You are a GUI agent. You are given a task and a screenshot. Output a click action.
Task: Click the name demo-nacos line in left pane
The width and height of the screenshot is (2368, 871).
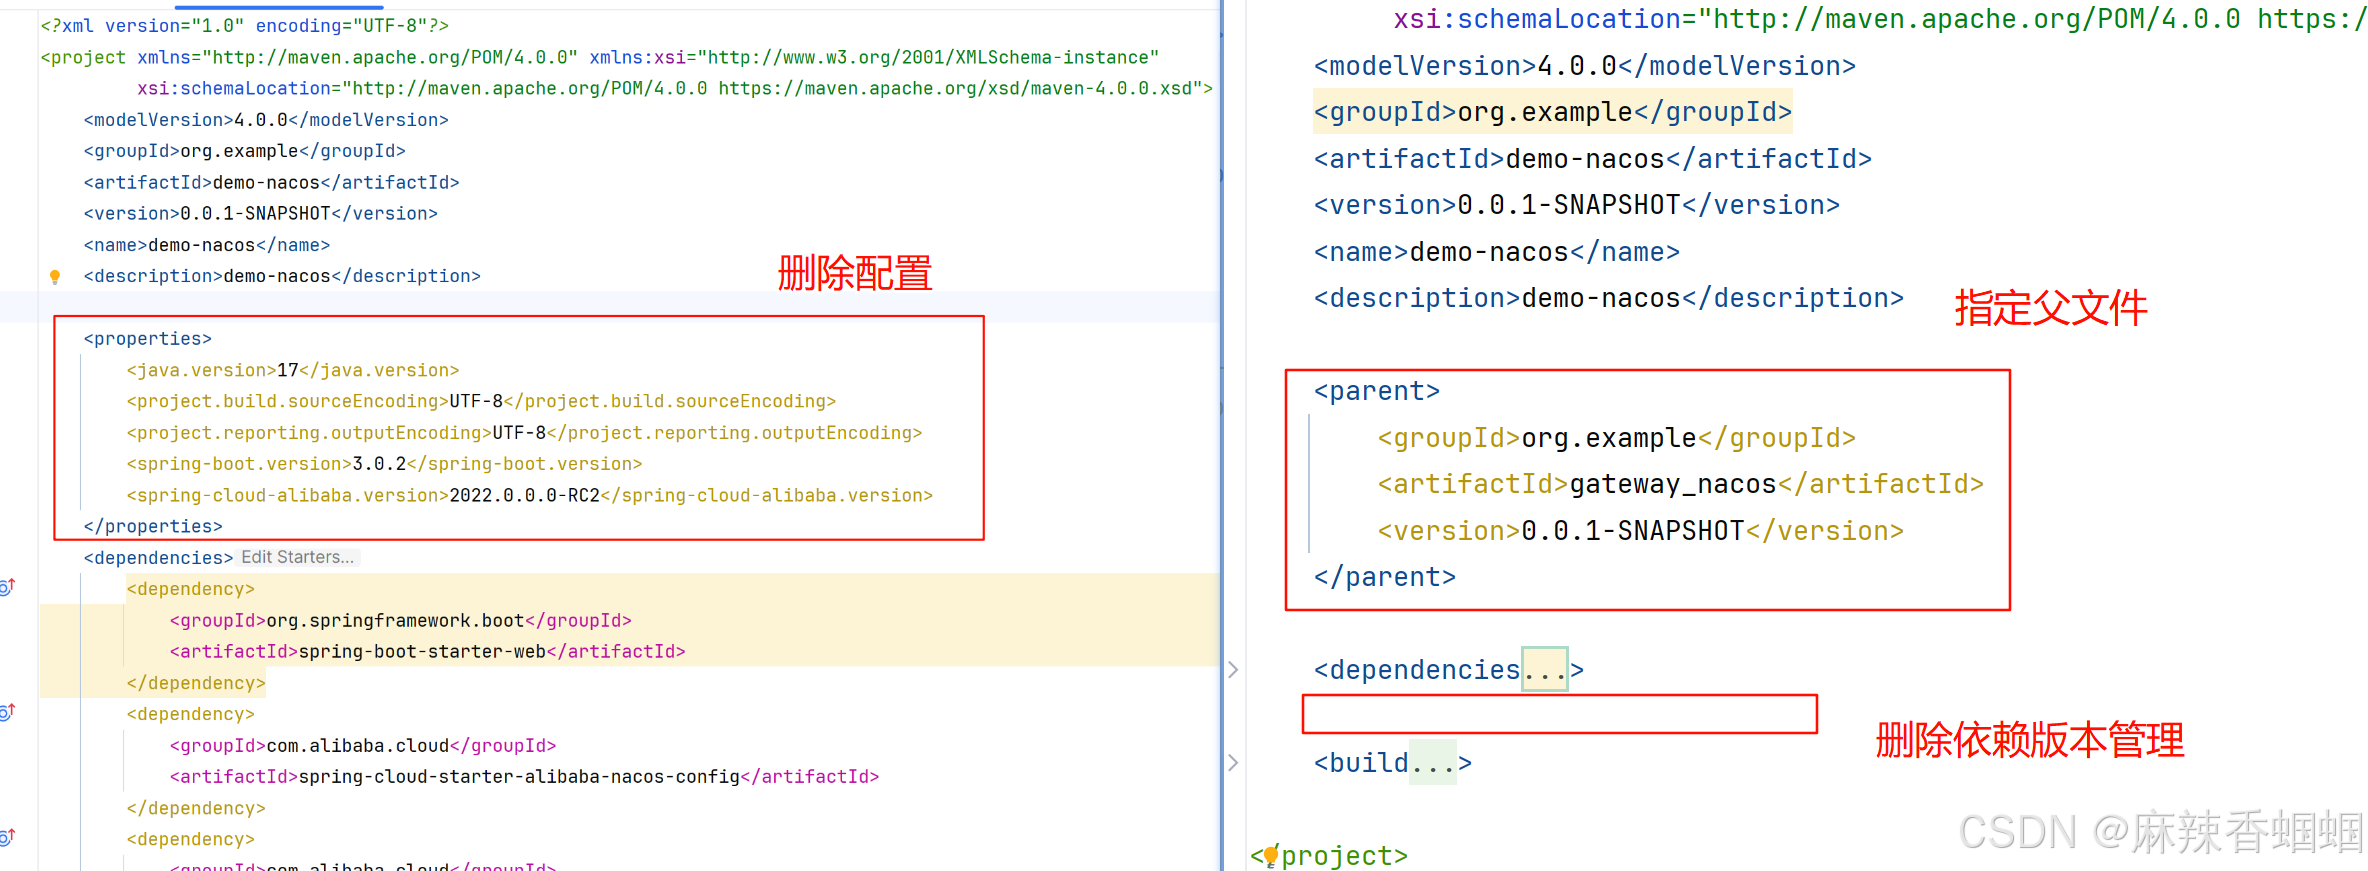point(207,245)
